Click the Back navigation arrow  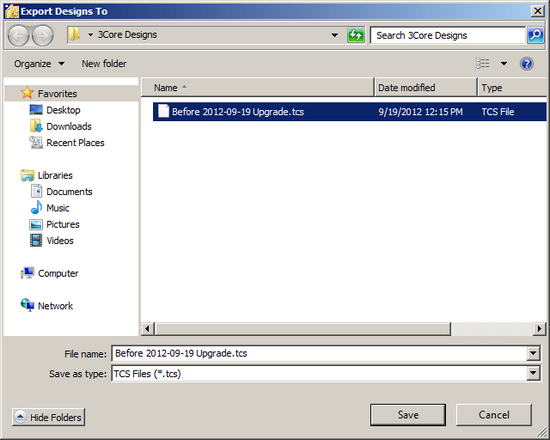[x=18, y=35]
